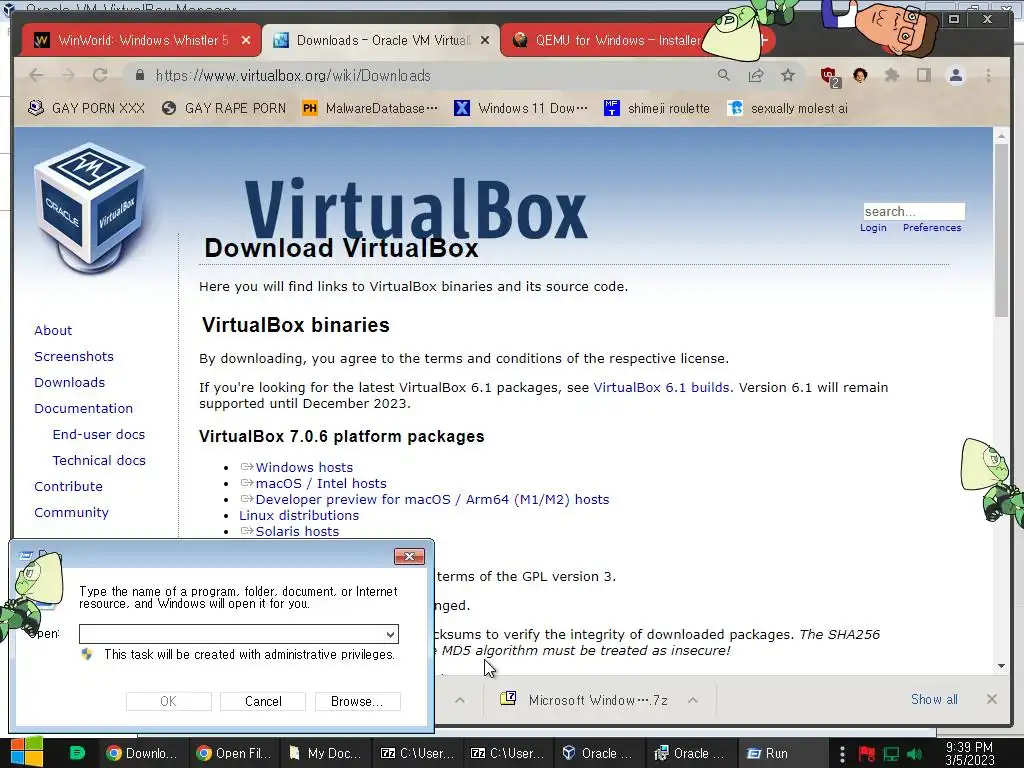Expand the Run dialog Open combo box
This screenshot has width=1024, height=768.
pos(390,634)
